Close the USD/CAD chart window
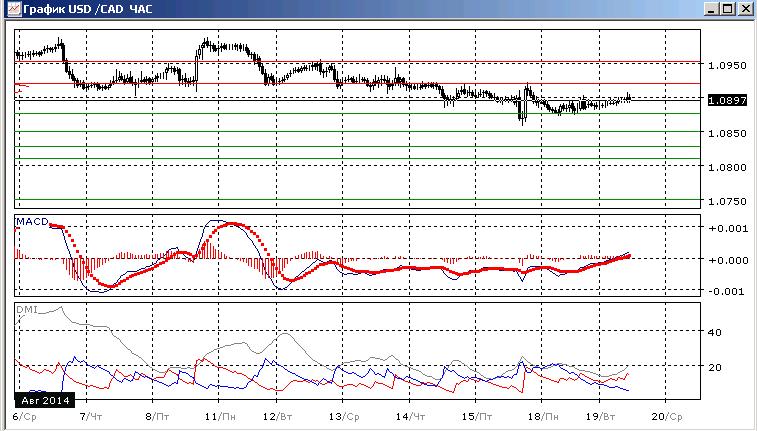 (745, 9)
